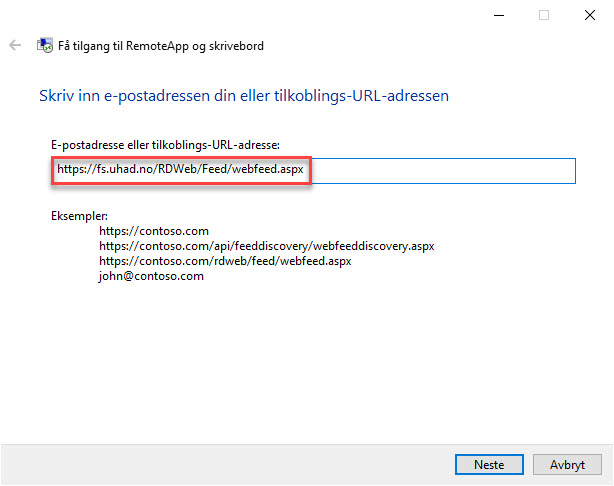The height and width of the screenshot is (486, 614).
Task: Click the 'Få tilgang til RemoteApp og skrivebord' title
Action: pyautogui.click(x=161, y=46)
